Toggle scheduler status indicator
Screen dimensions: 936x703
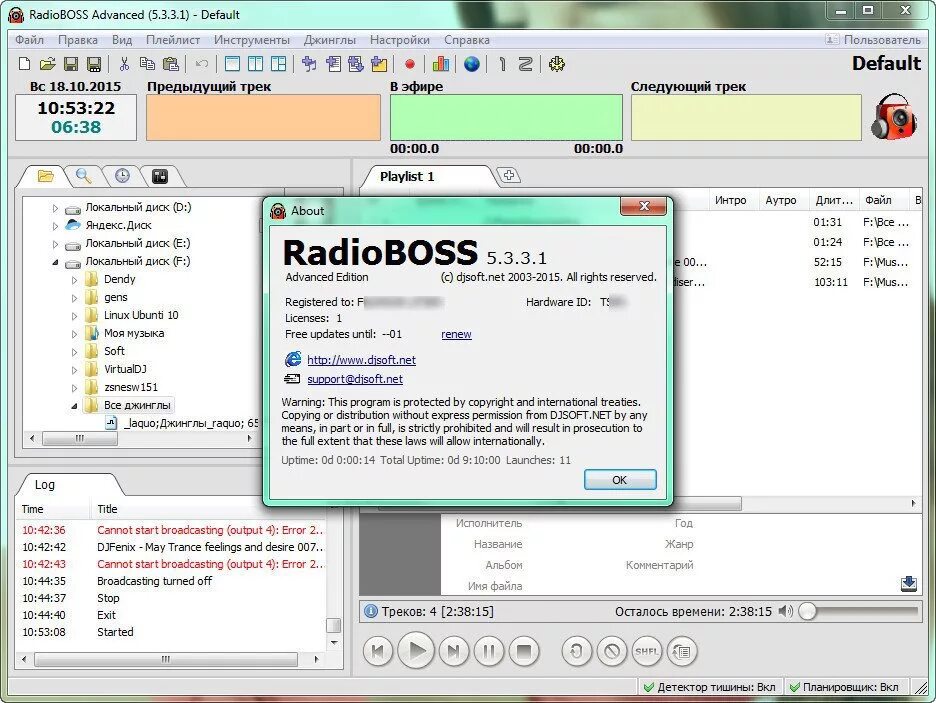coord(844,687)
